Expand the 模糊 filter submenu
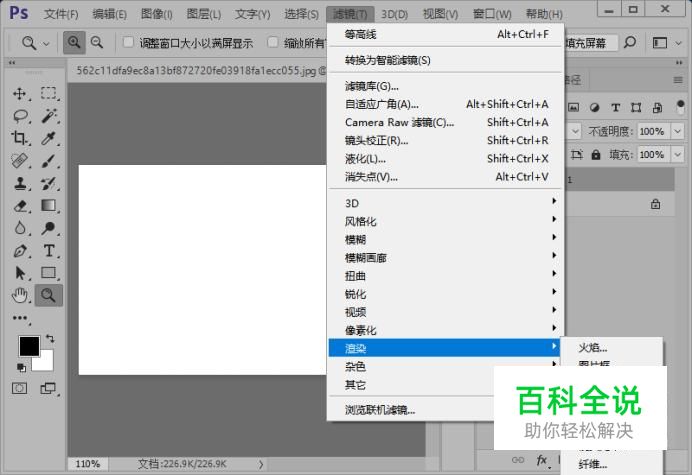 445,239
